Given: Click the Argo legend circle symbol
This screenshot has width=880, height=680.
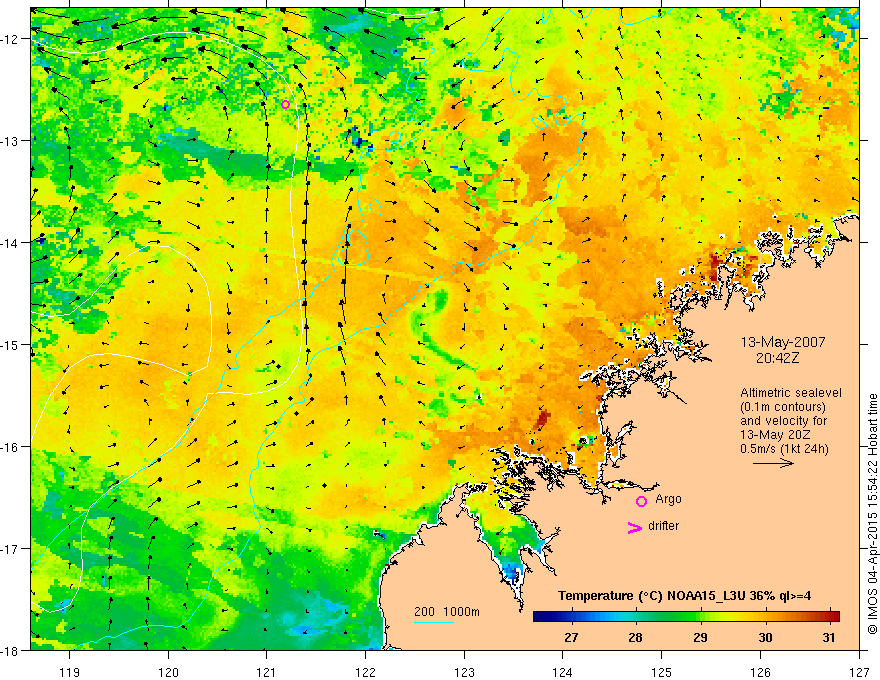Looking at the screenshot, I should (641, 501).
